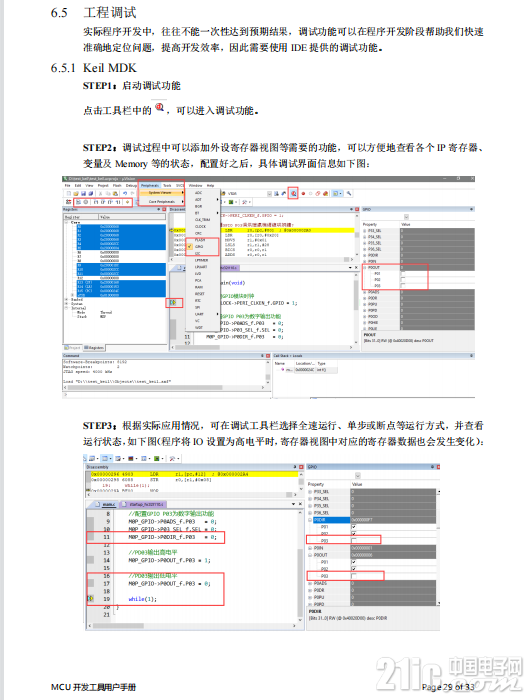The image size is (530, 700).
Task: Toggle P03 checkbox under P0OUT in STEP2 GPIO panel
Action: (402, 285)
